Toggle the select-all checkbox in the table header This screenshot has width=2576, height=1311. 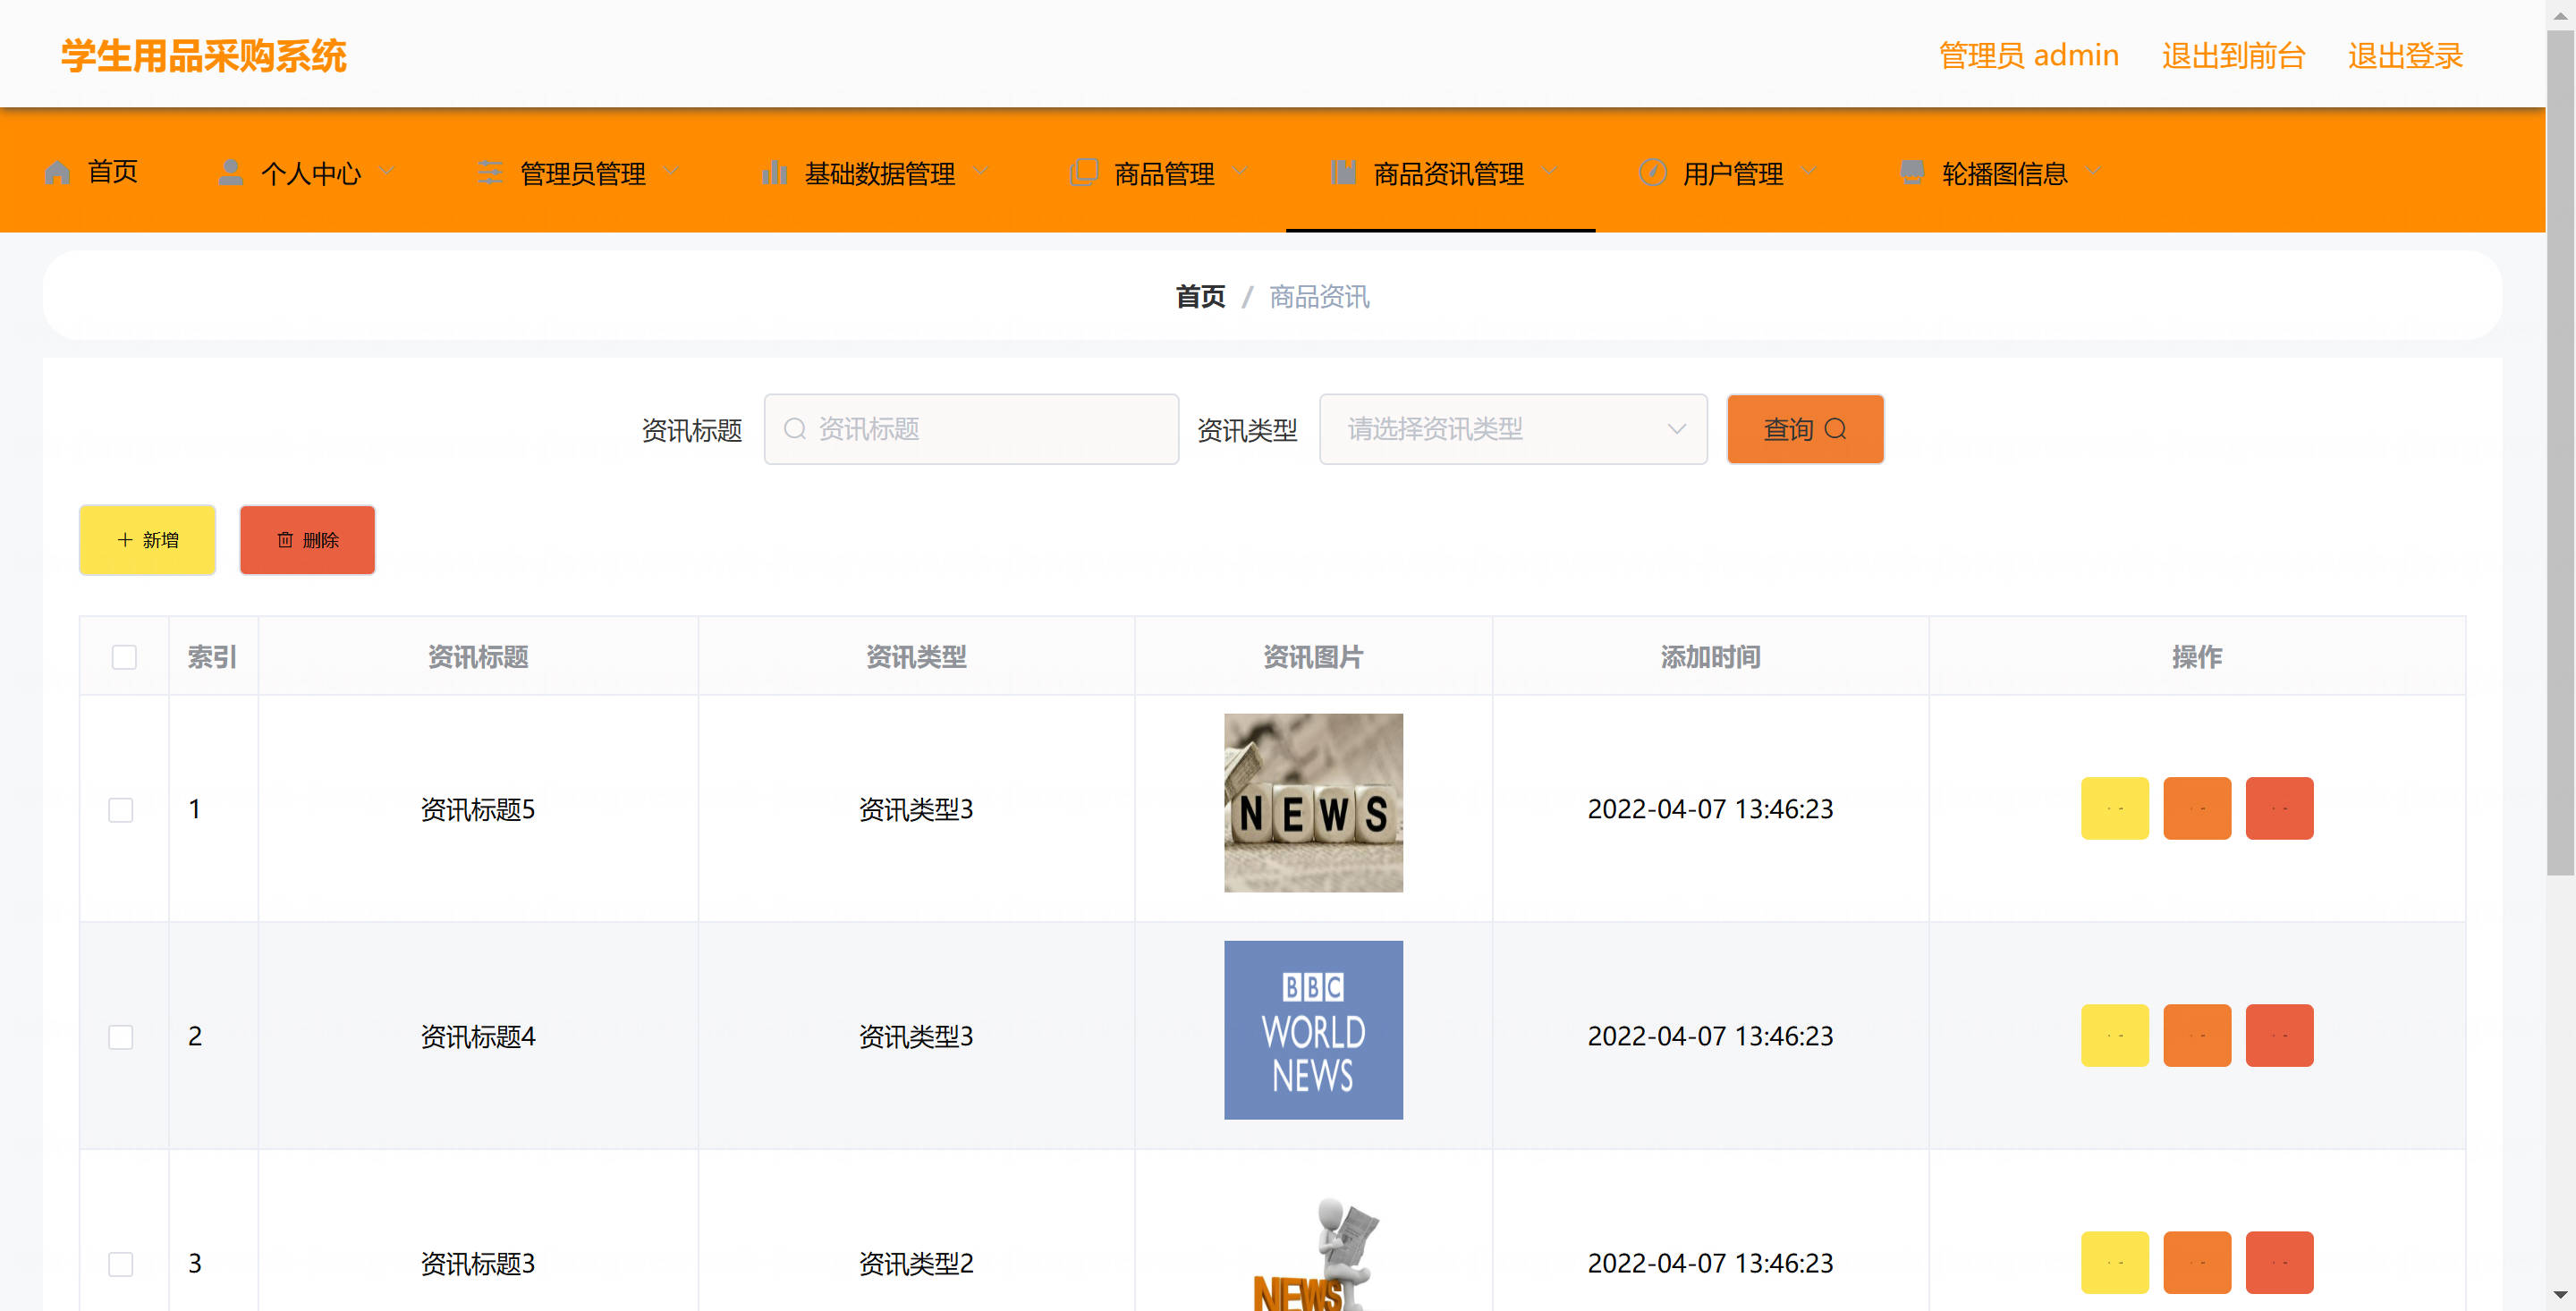124,657
